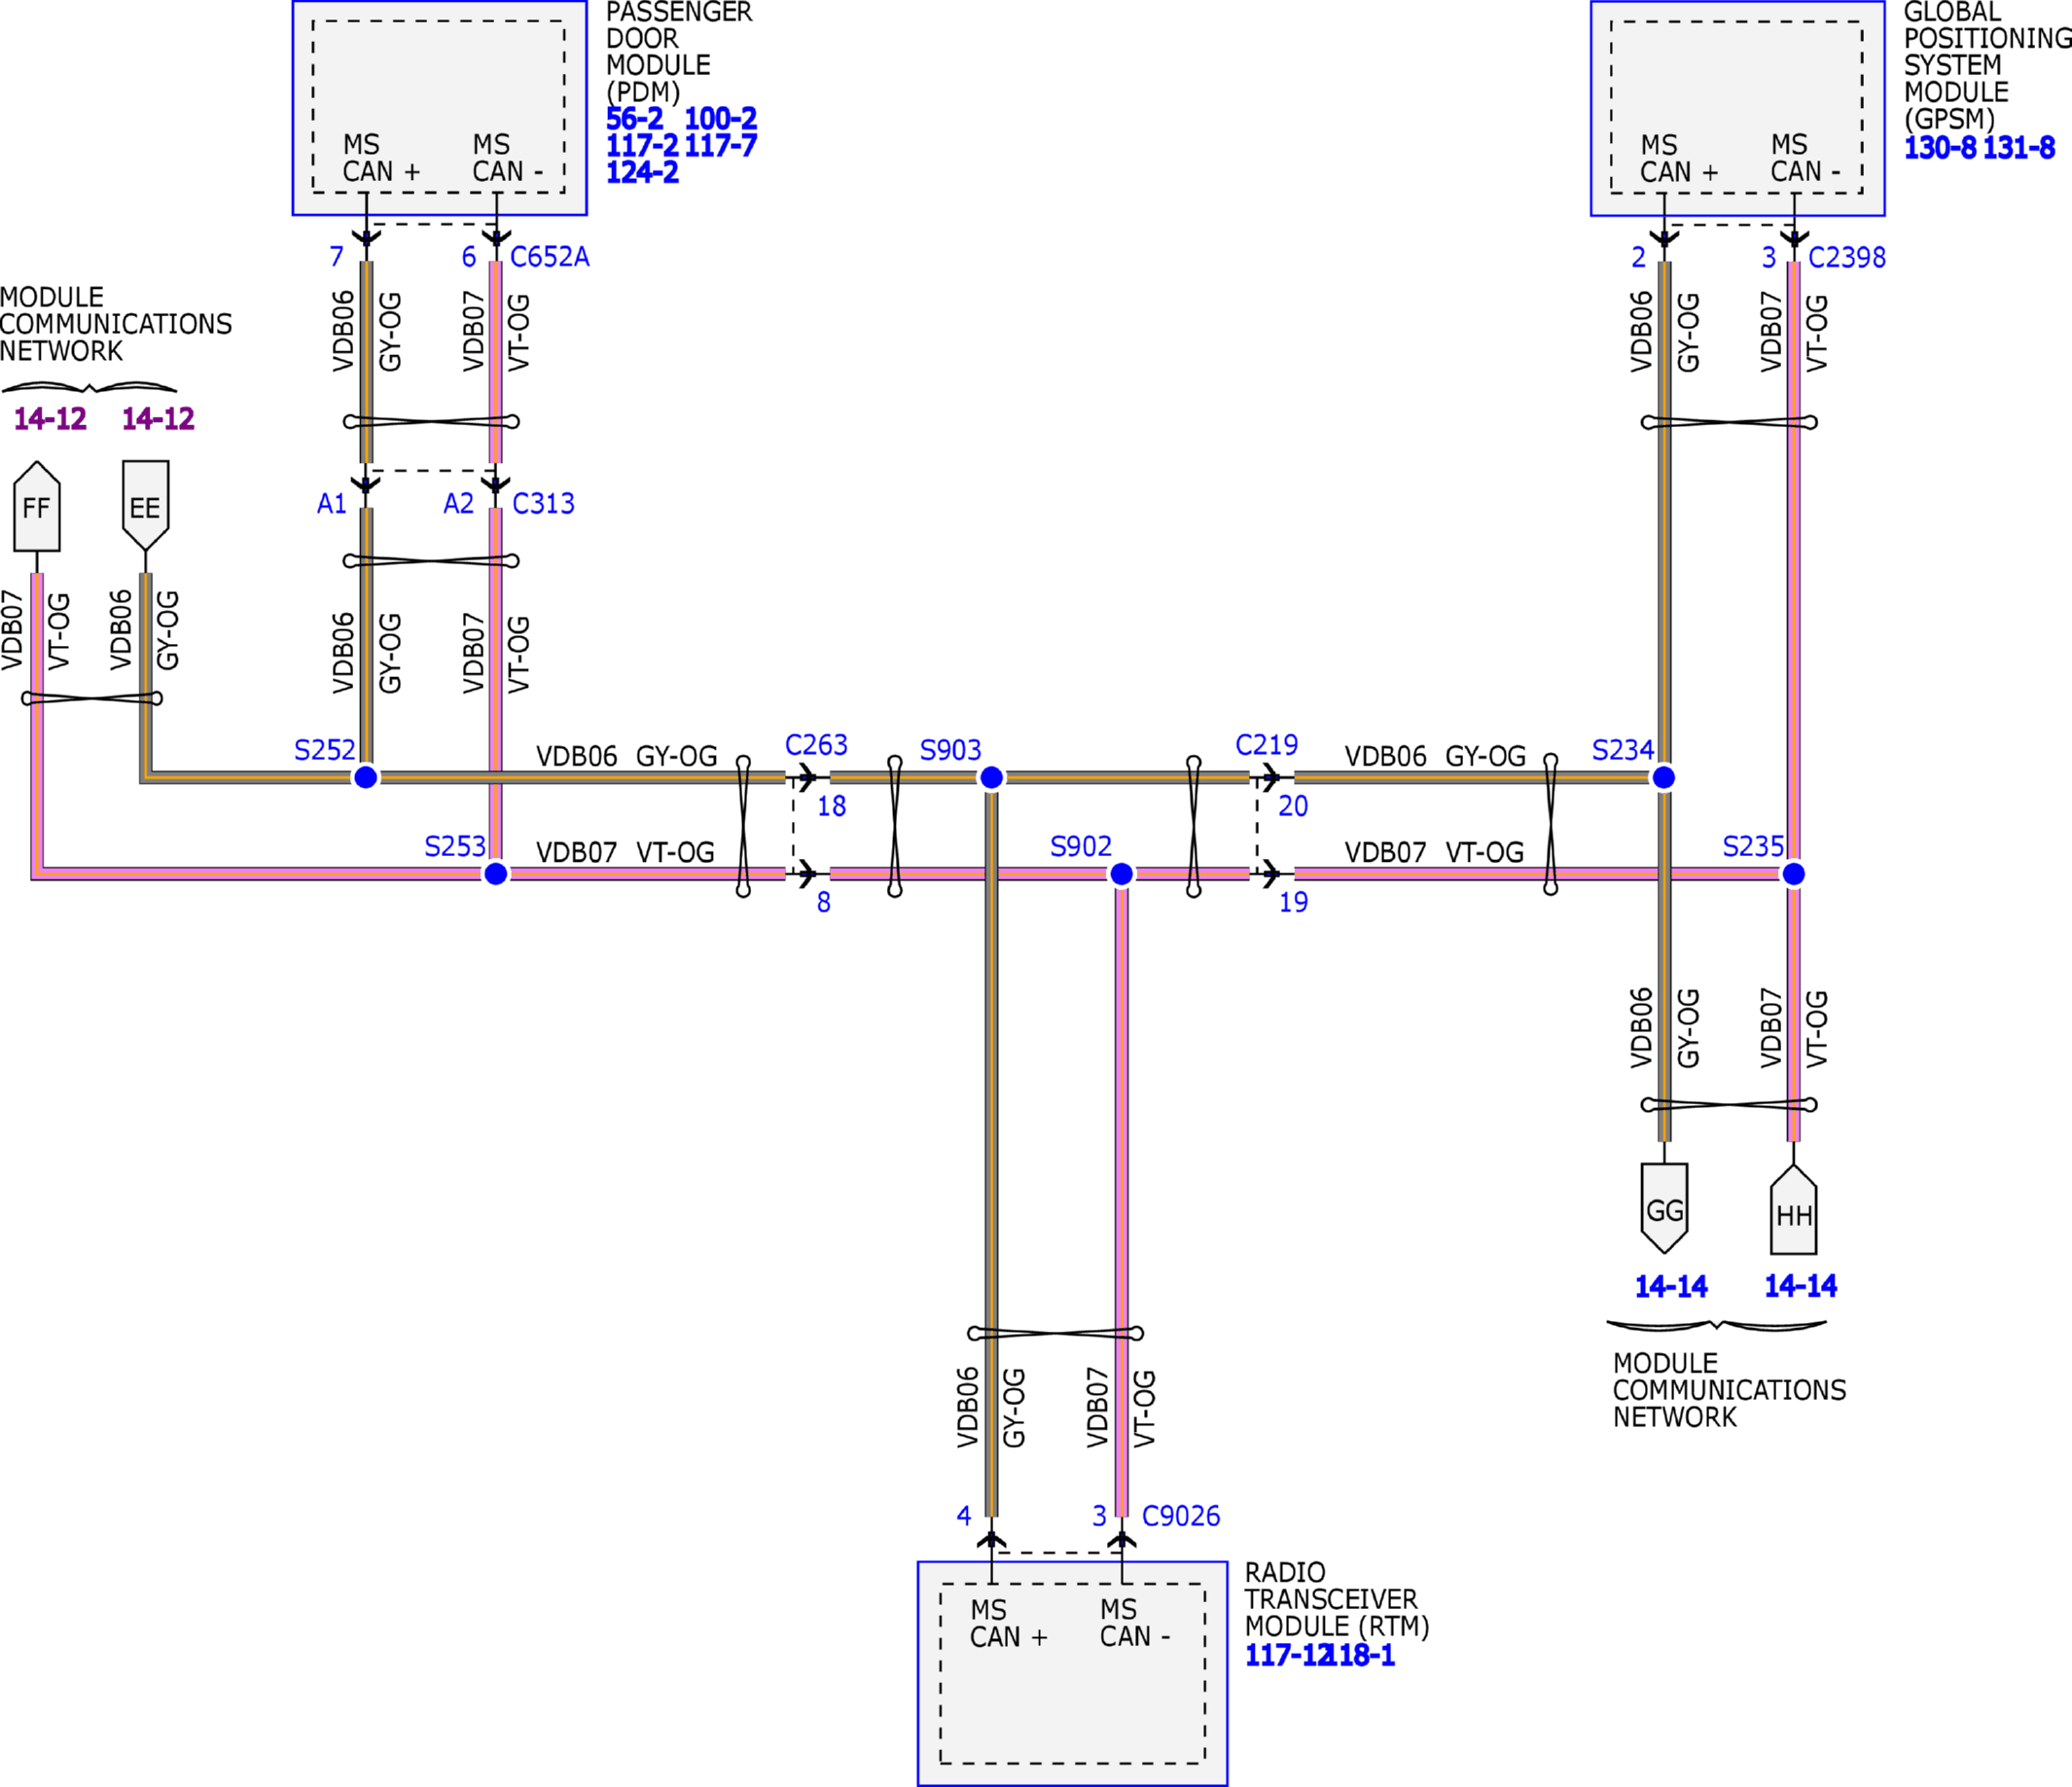Screen dimensions: 2072x1787
Task: Select the S234 splice dot
Action: (x=1664, y=777)
